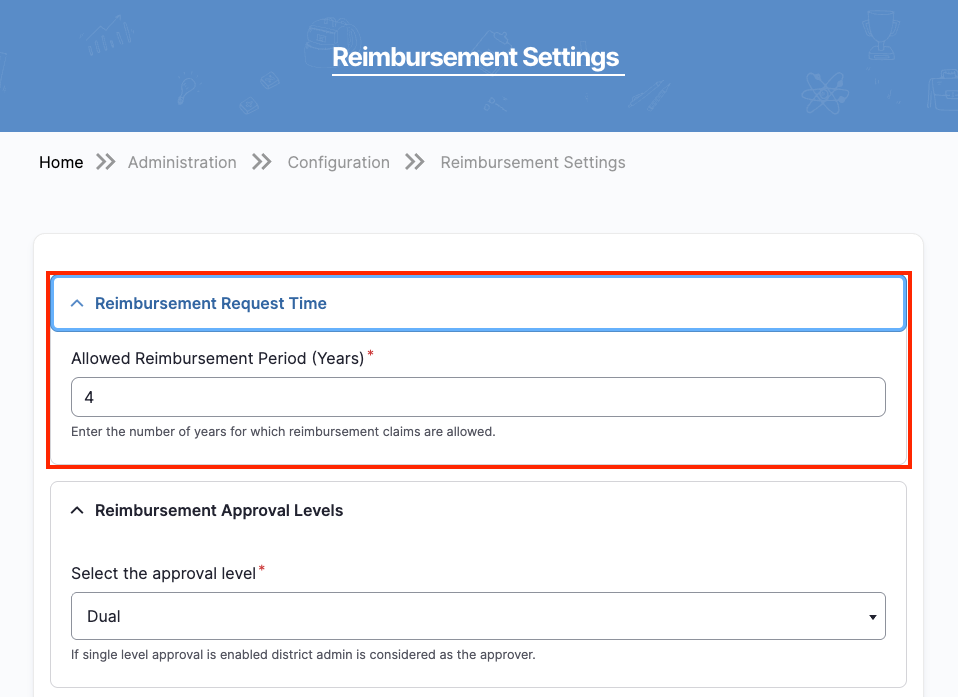This screenshot has height=697, width=958.
Task: Click double-arrow separator before Reimbursement Settings breadcrumb
Action: coord(415,162)
